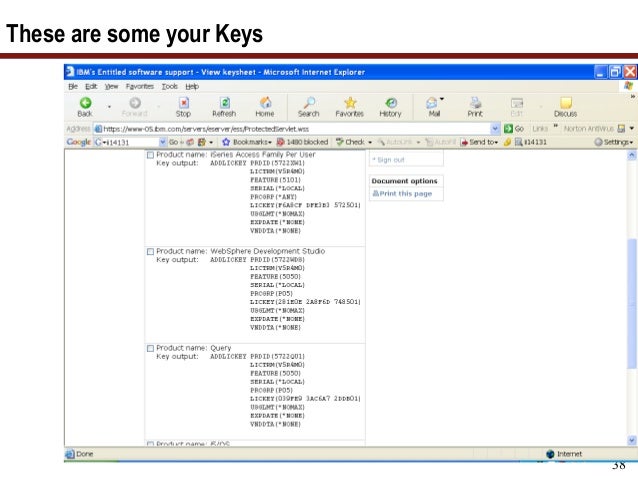Click the Back toolbar button
This screenshot has width=638, height=479.
[x=85, y=107]
